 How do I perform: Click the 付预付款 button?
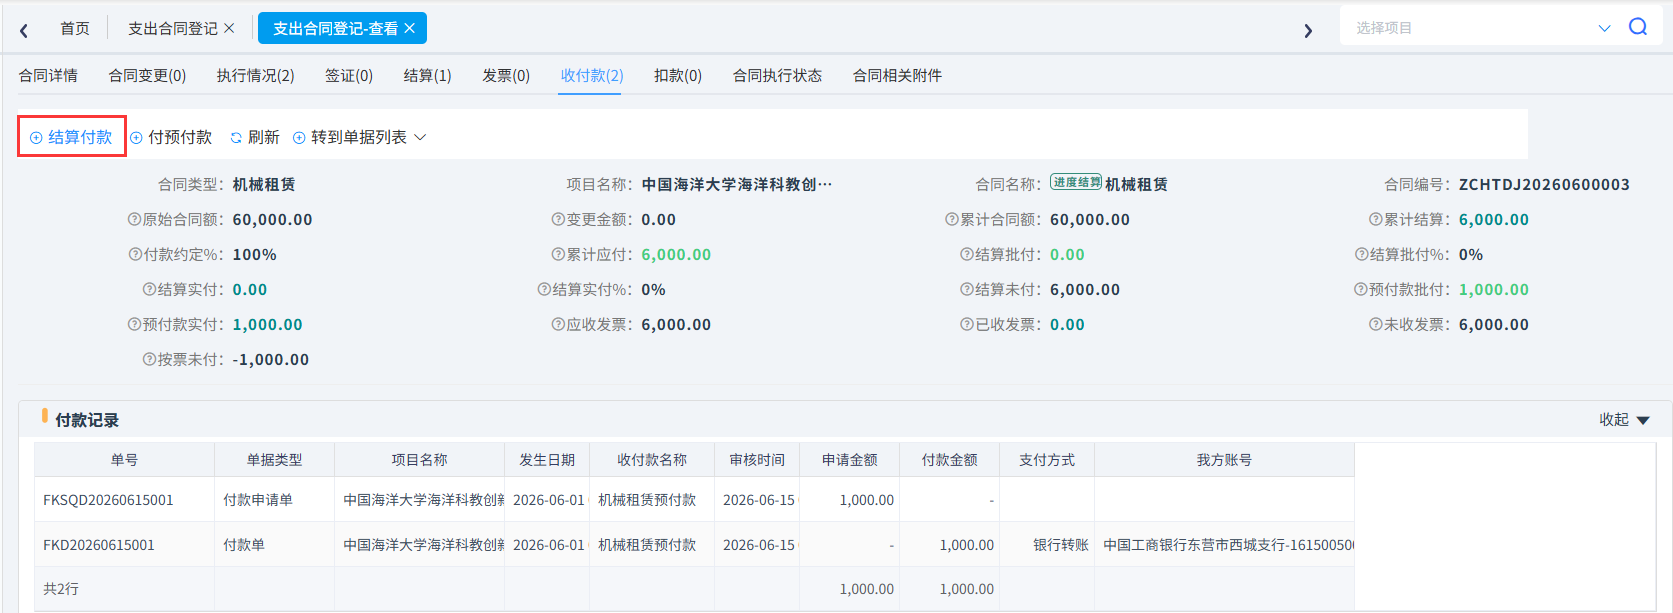171,137
